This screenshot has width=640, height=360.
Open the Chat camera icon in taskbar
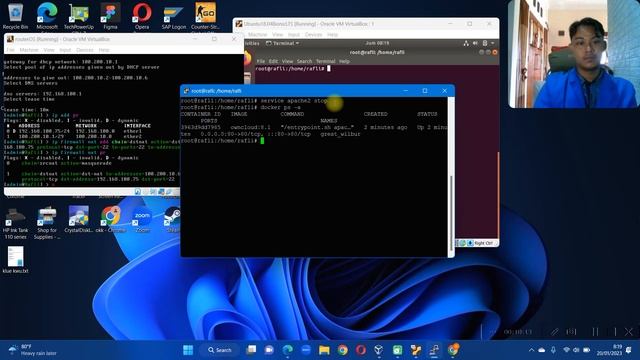pyautogui.click(x=269, y=350)
